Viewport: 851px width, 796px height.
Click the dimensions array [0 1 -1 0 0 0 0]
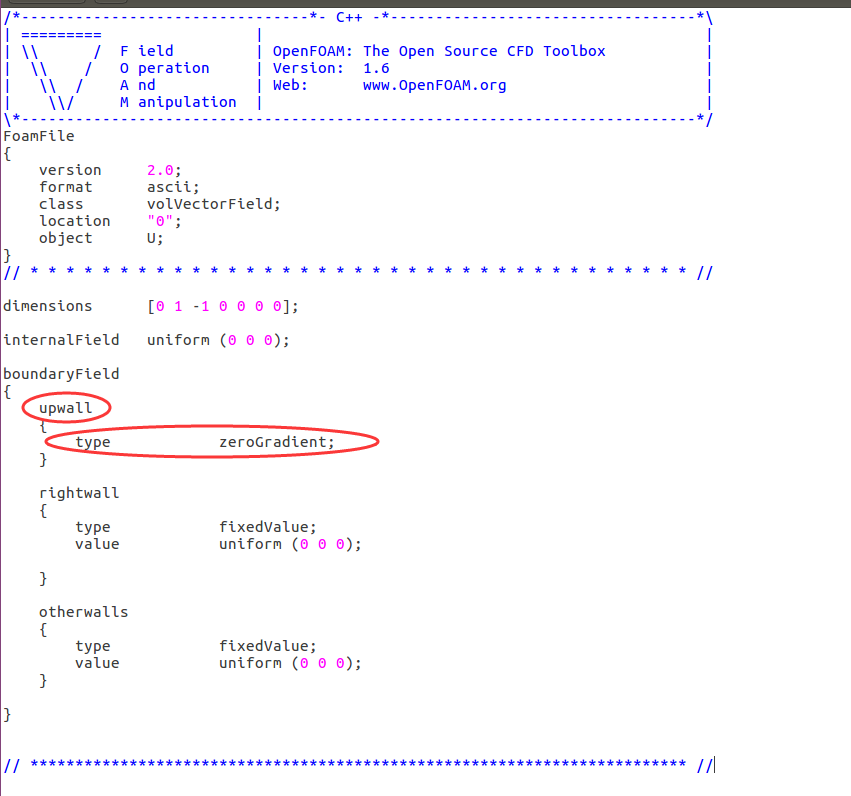click(221, 306)
